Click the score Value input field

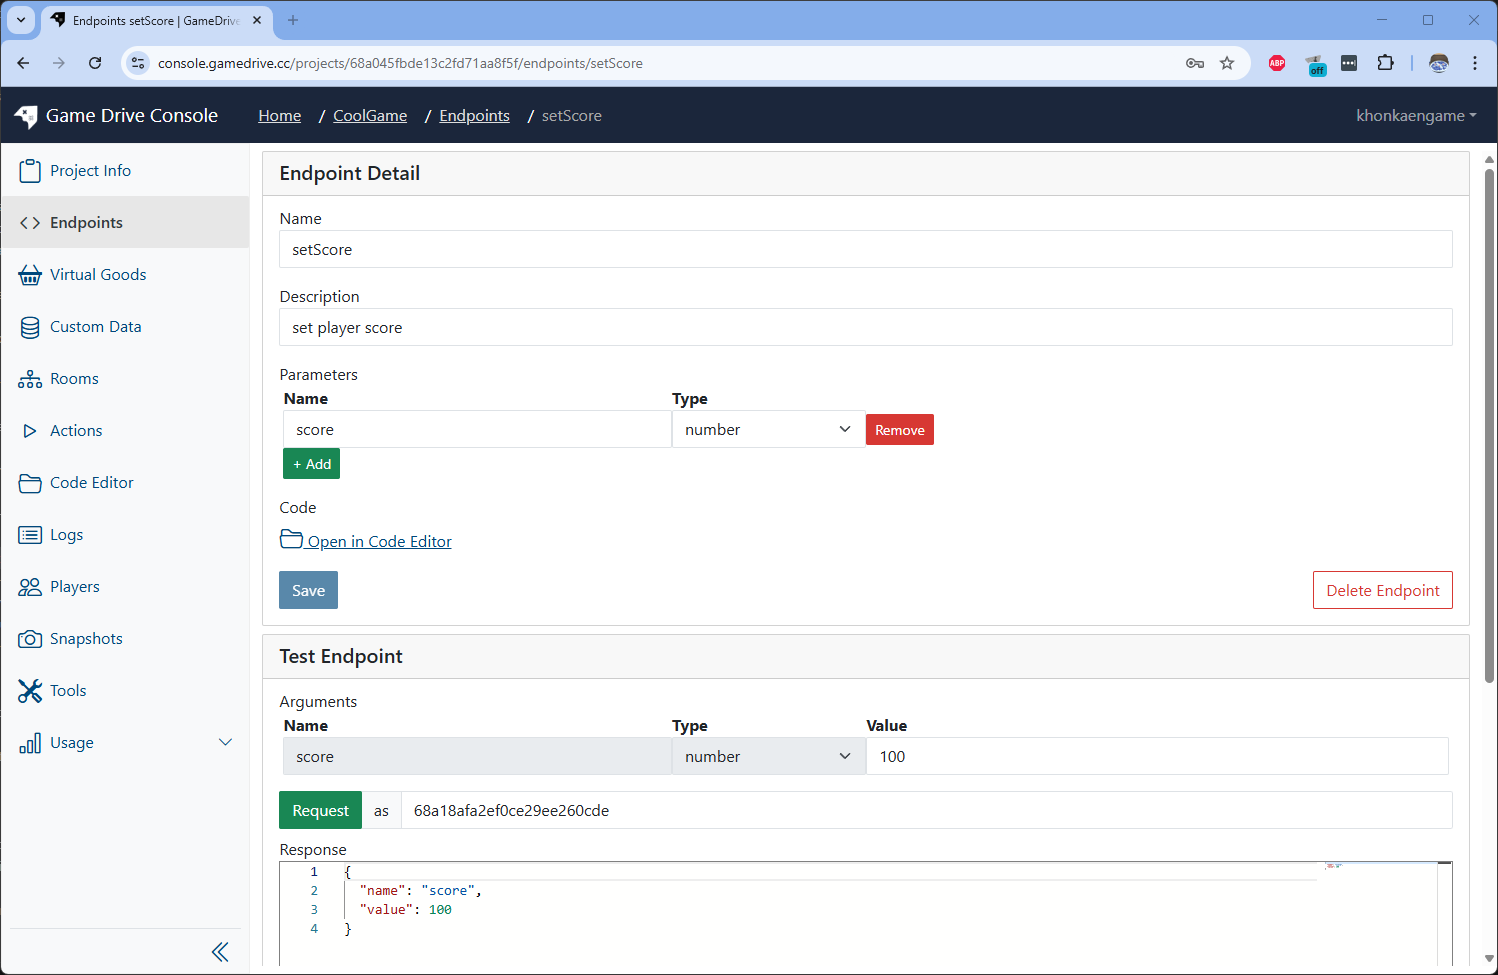1156,757
